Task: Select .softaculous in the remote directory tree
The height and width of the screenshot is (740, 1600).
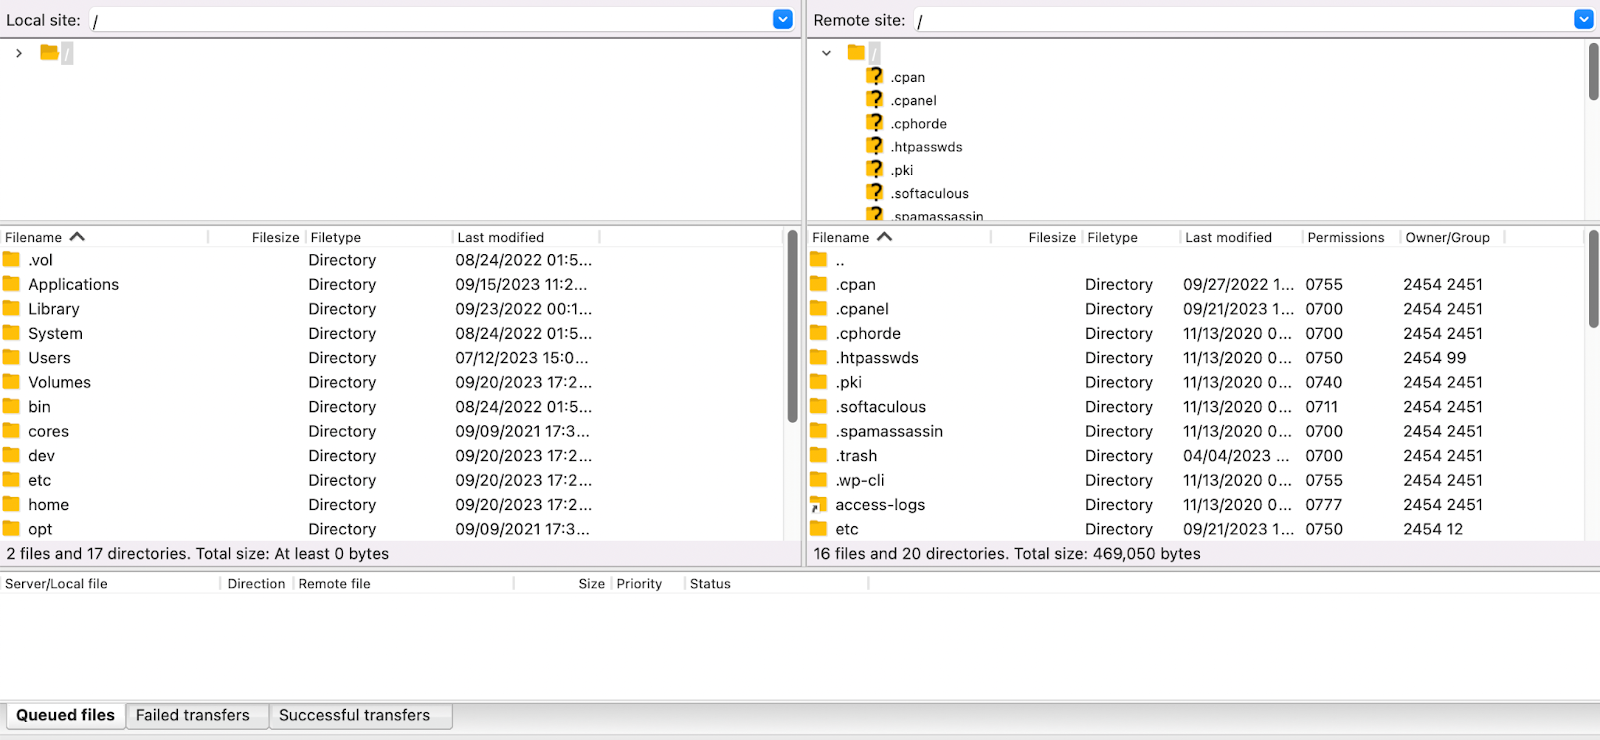Action: coord(930,193)
